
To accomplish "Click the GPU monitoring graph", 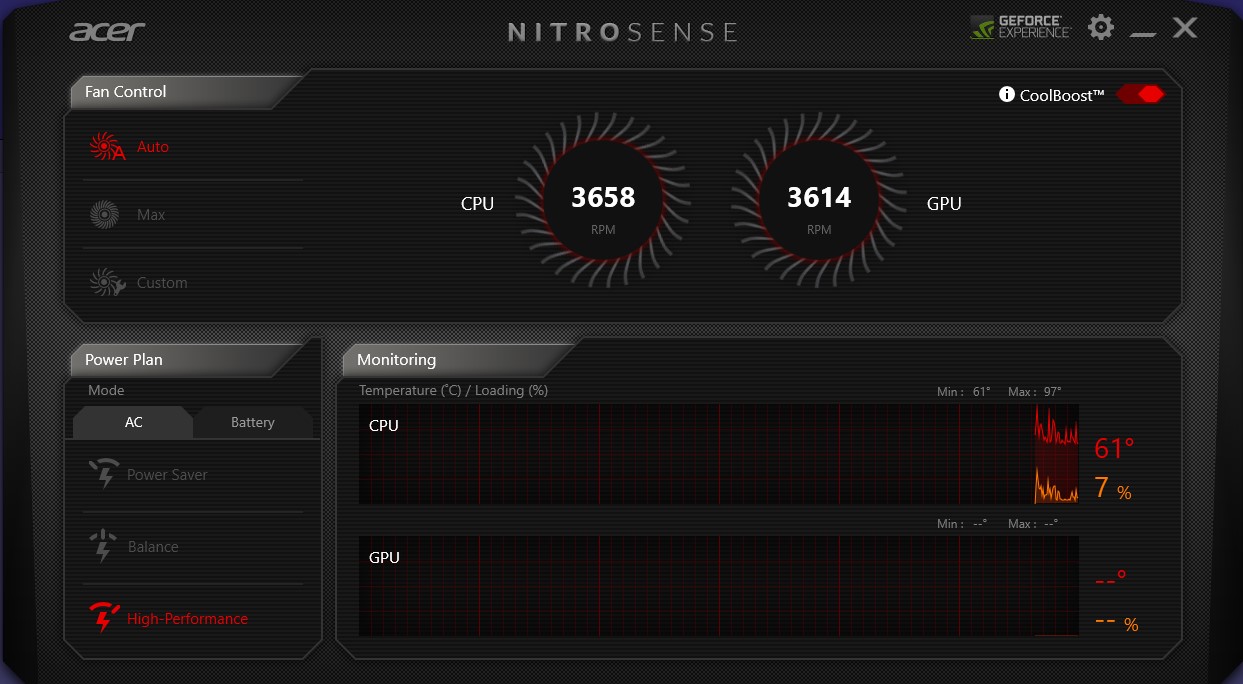I will click(x=719, y=586).
